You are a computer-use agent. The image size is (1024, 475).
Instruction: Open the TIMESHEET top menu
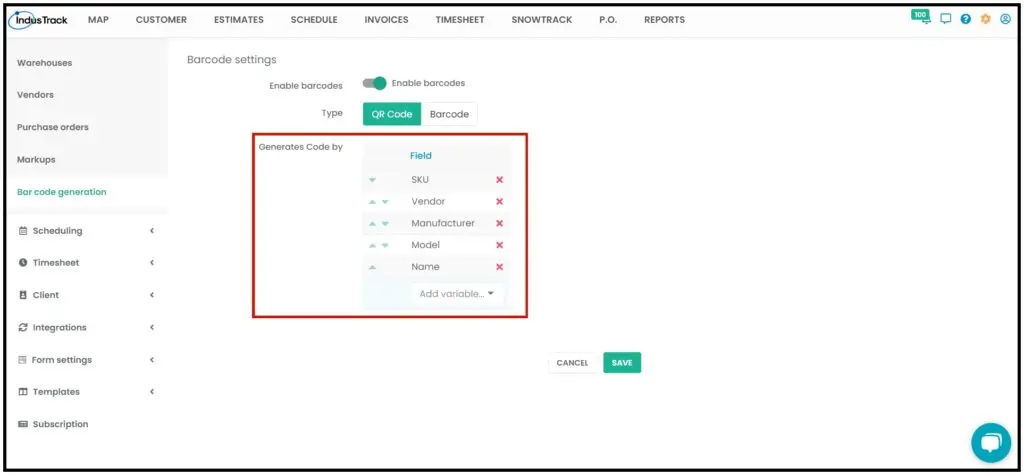pos(460,20)
